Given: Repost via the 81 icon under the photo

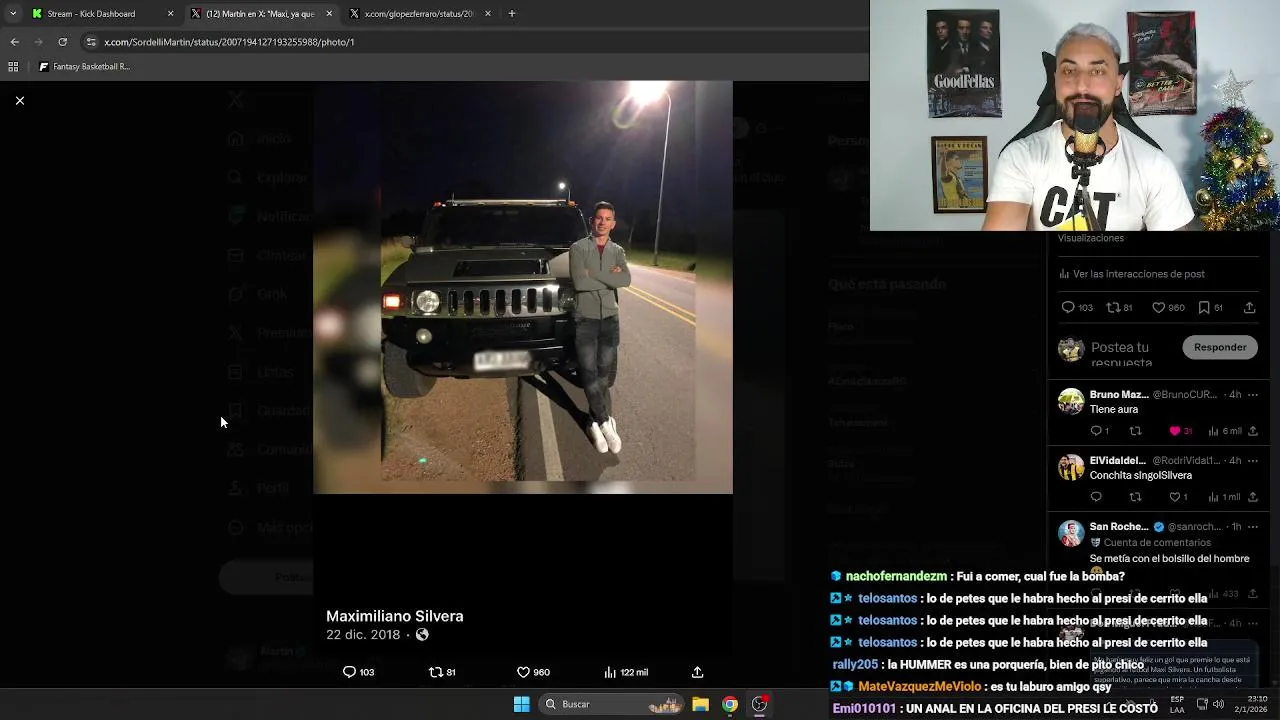Looking at the screenshot, I should click(x=442, y=672).
